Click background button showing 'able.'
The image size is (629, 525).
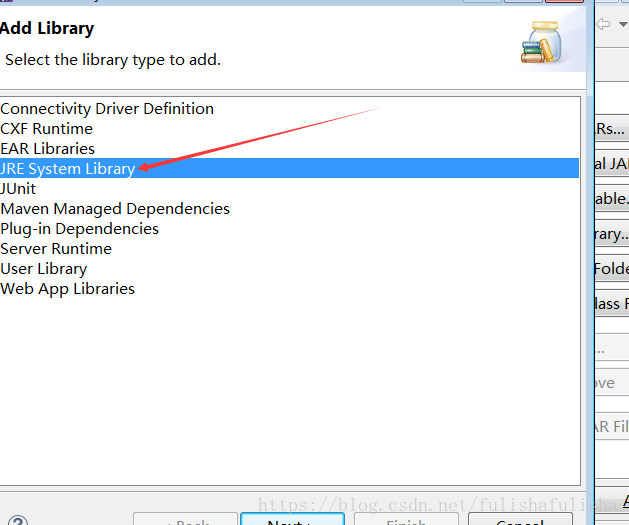(x=612, y=199)
